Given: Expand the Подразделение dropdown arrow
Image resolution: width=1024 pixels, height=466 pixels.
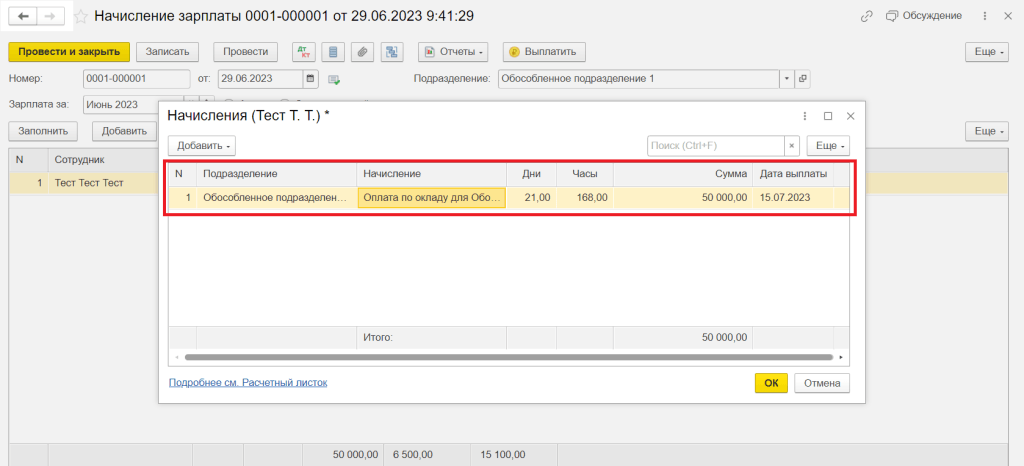Looking at the screenshot, I should 786,79.
